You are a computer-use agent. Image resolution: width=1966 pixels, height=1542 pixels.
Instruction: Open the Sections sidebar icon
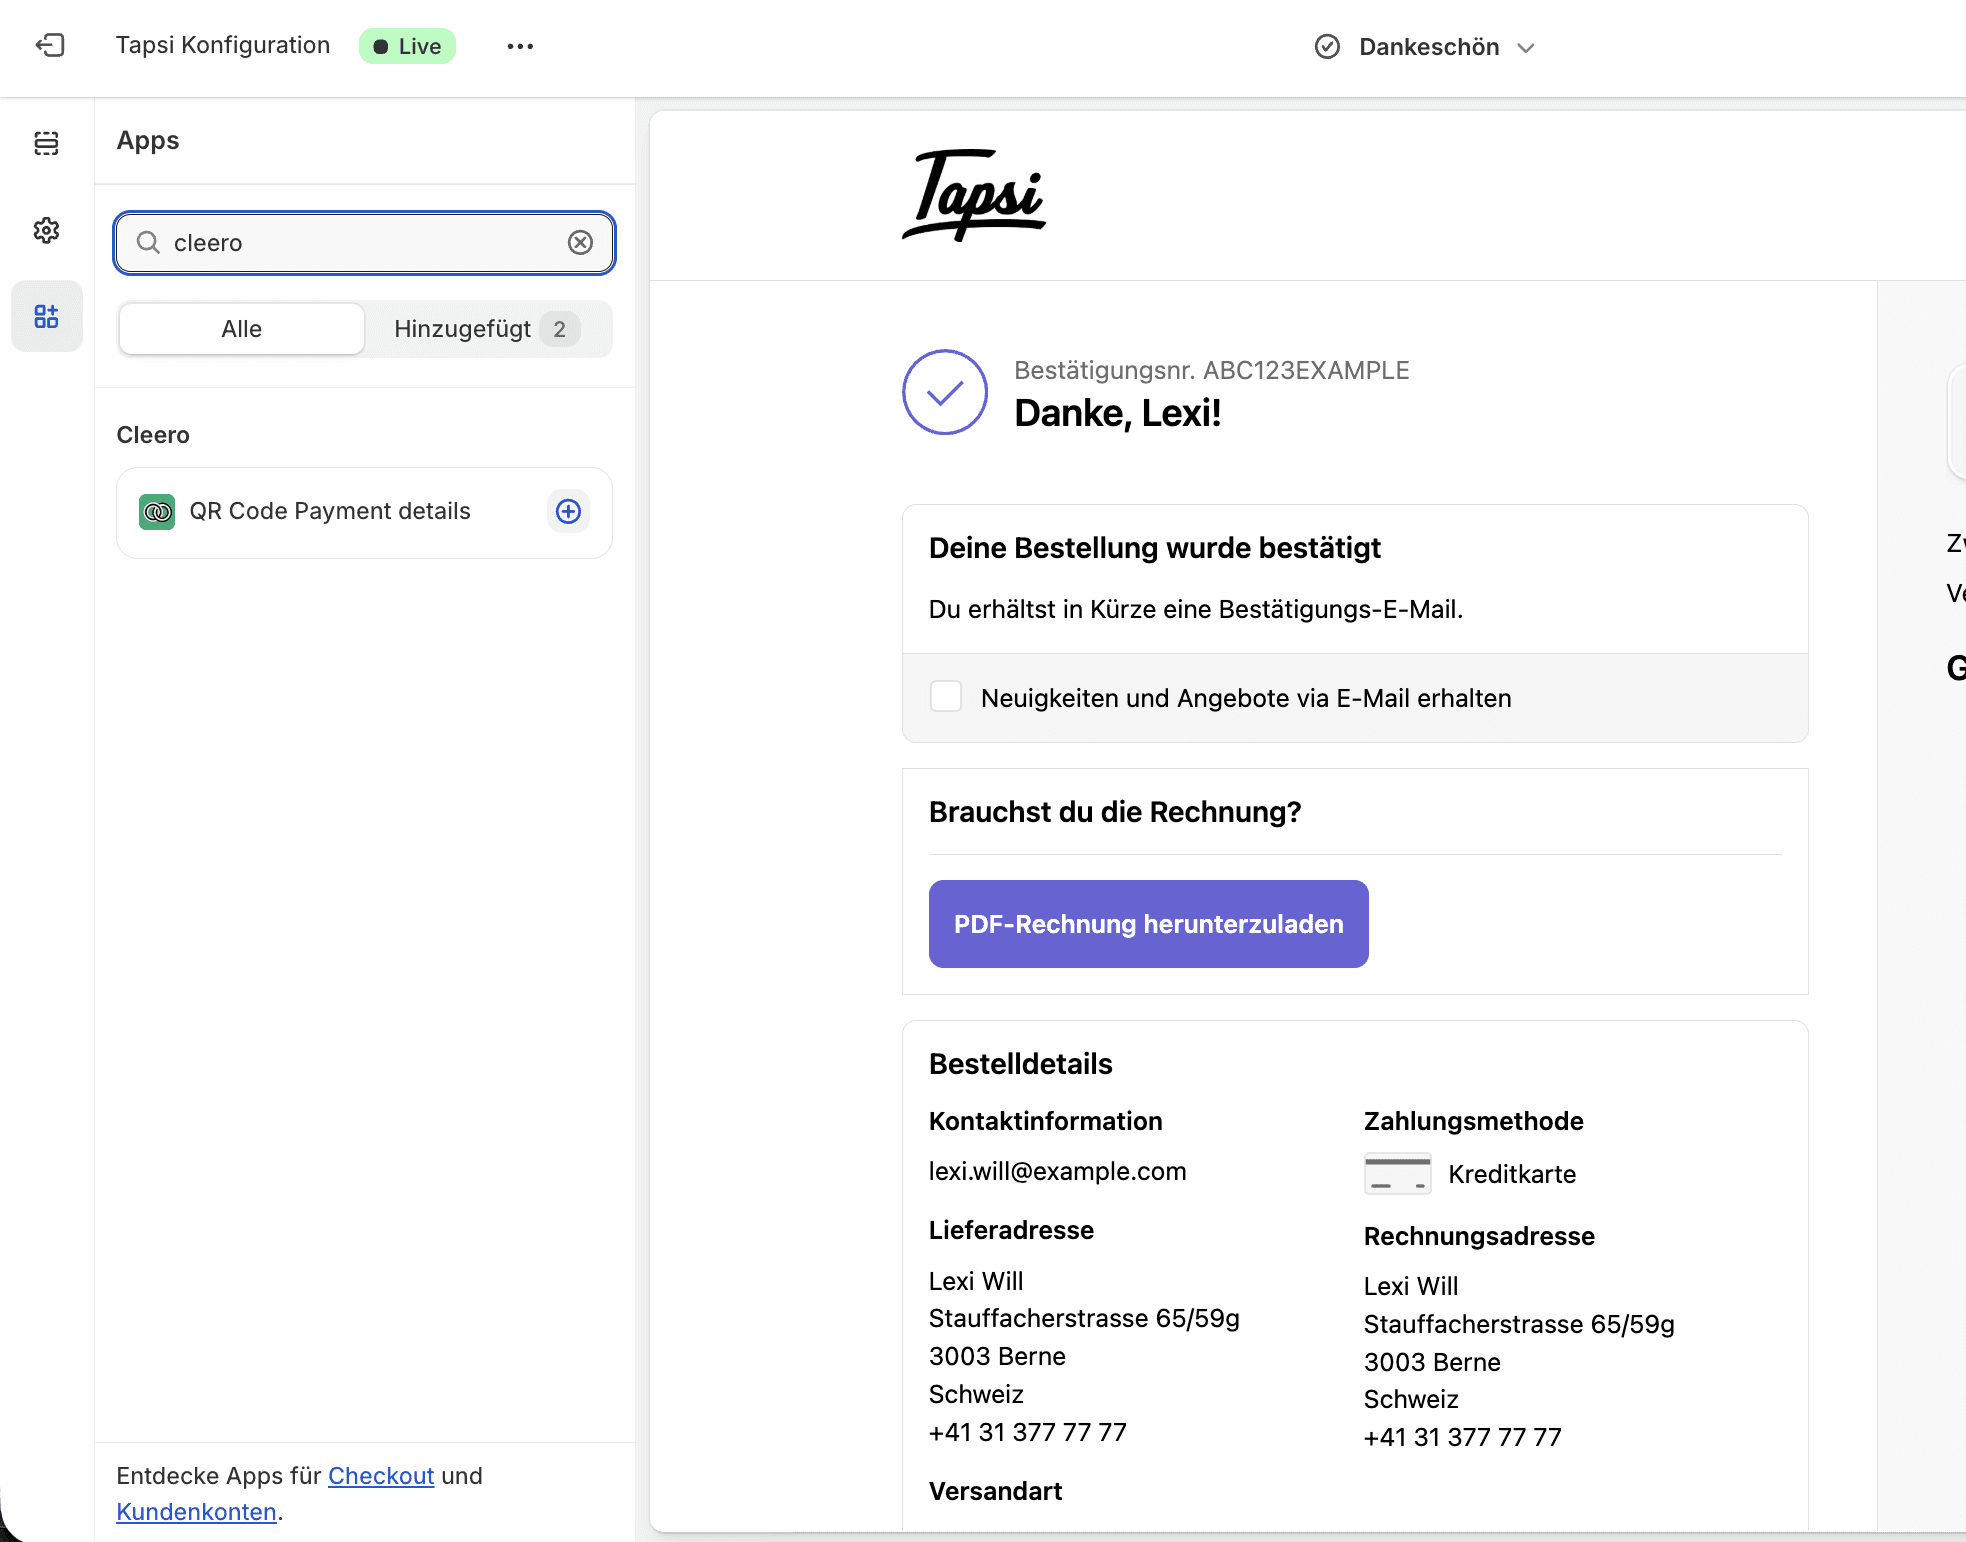coord(46,143)
